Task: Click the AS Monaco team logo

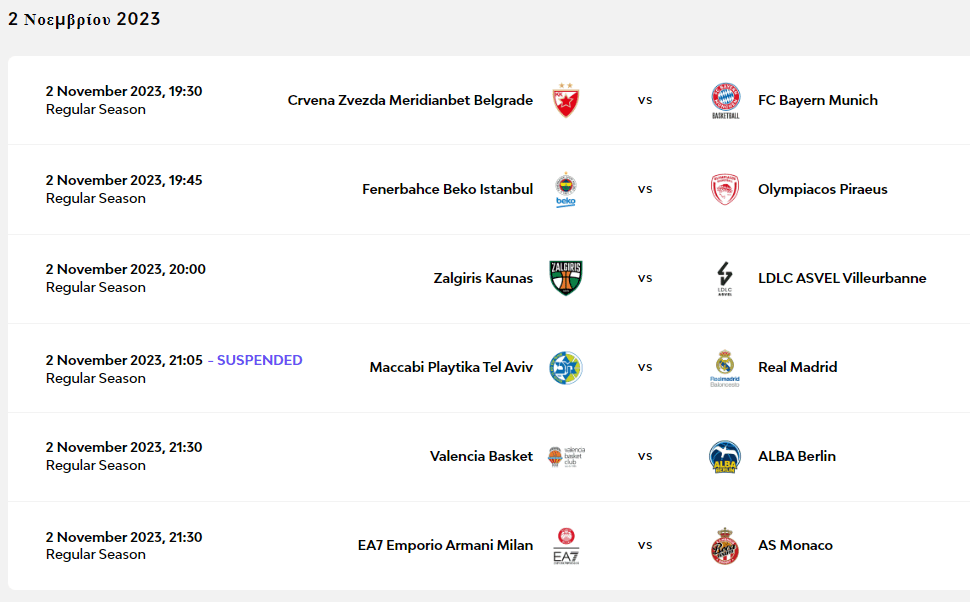Action: [725, 545]
